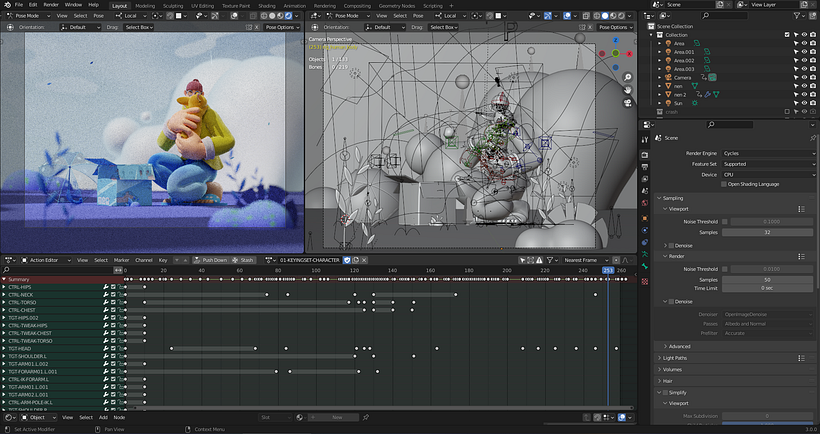Screen dimensions: 820x434
Task: Open the Marker menu in Action Editor
Action: coord(121,260)
